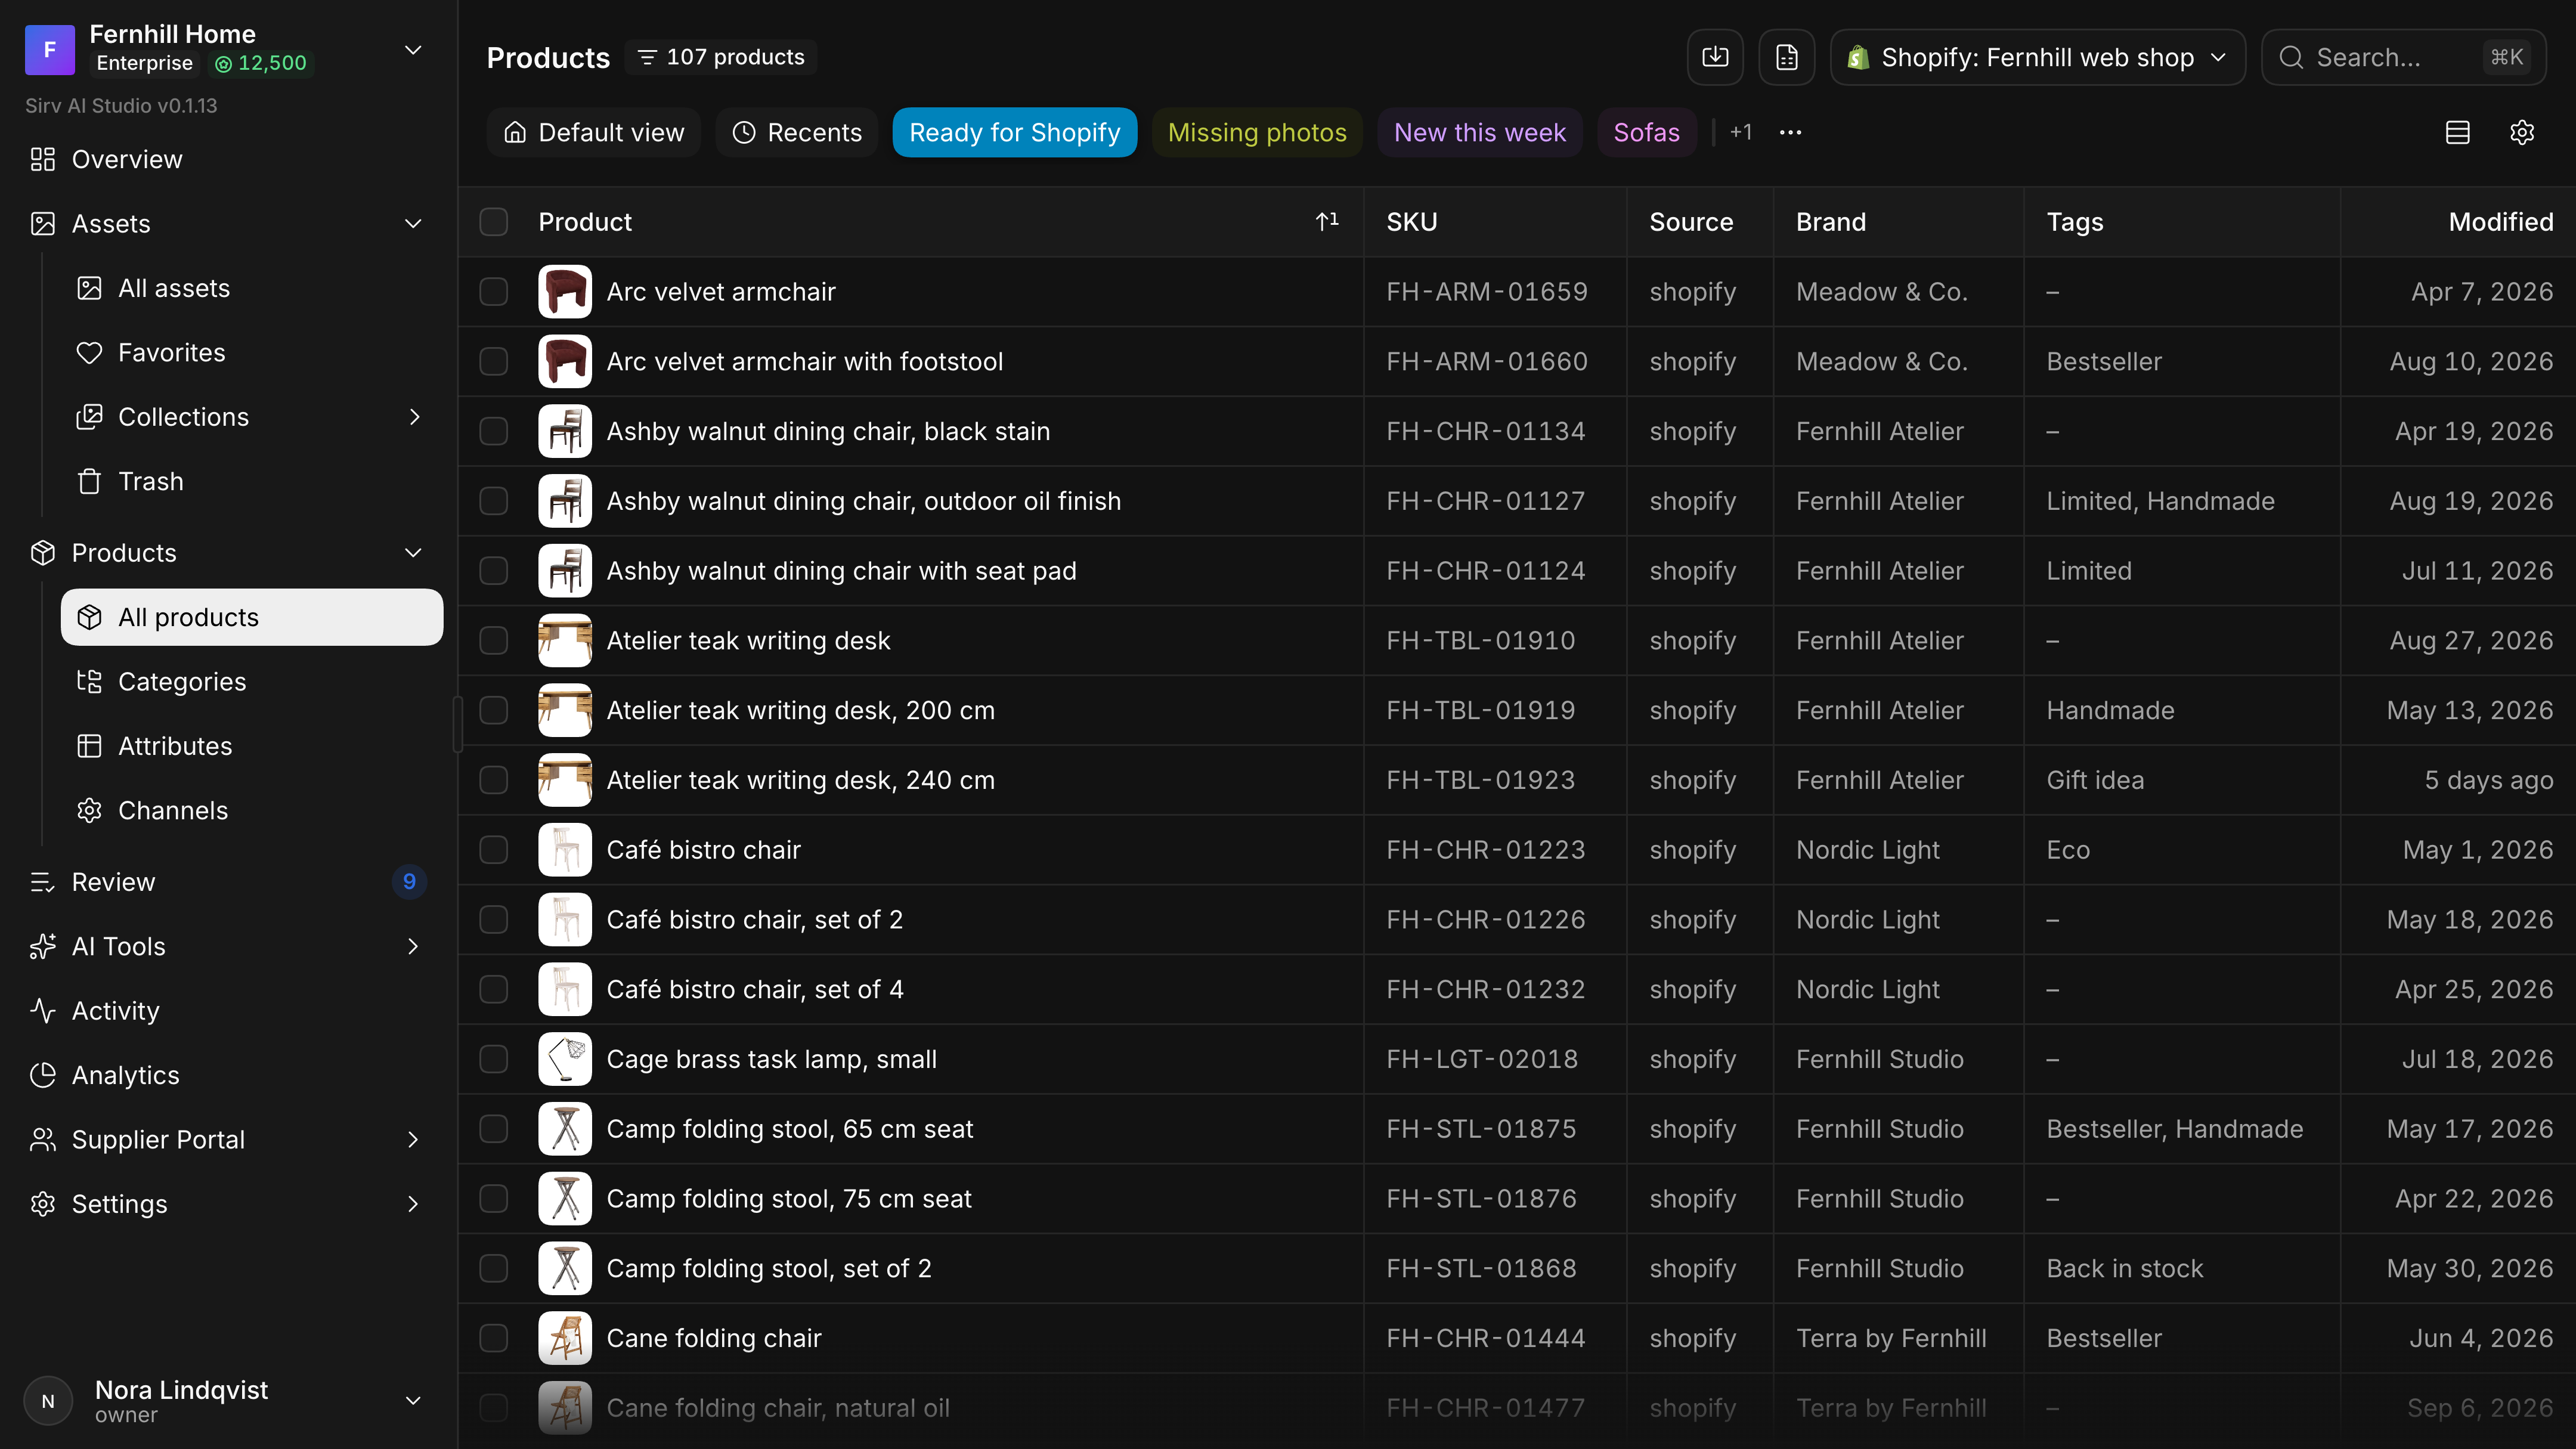Open All products in the sidebar
Viewport: 2576px width, 1449px height.
pyautogui.click(x=252, y=617)
